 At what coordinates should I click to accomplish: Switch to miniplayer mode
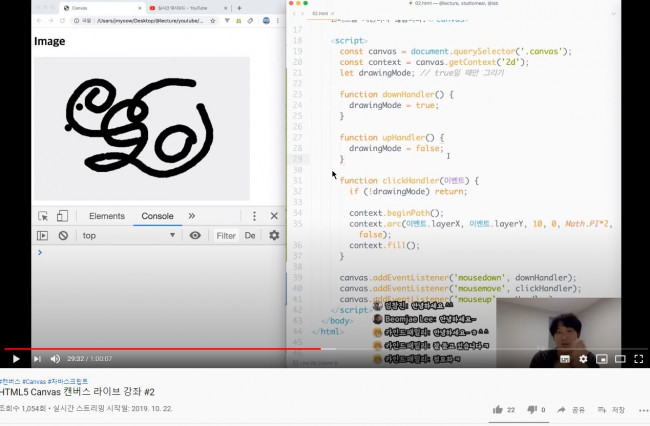click(601, 359)
